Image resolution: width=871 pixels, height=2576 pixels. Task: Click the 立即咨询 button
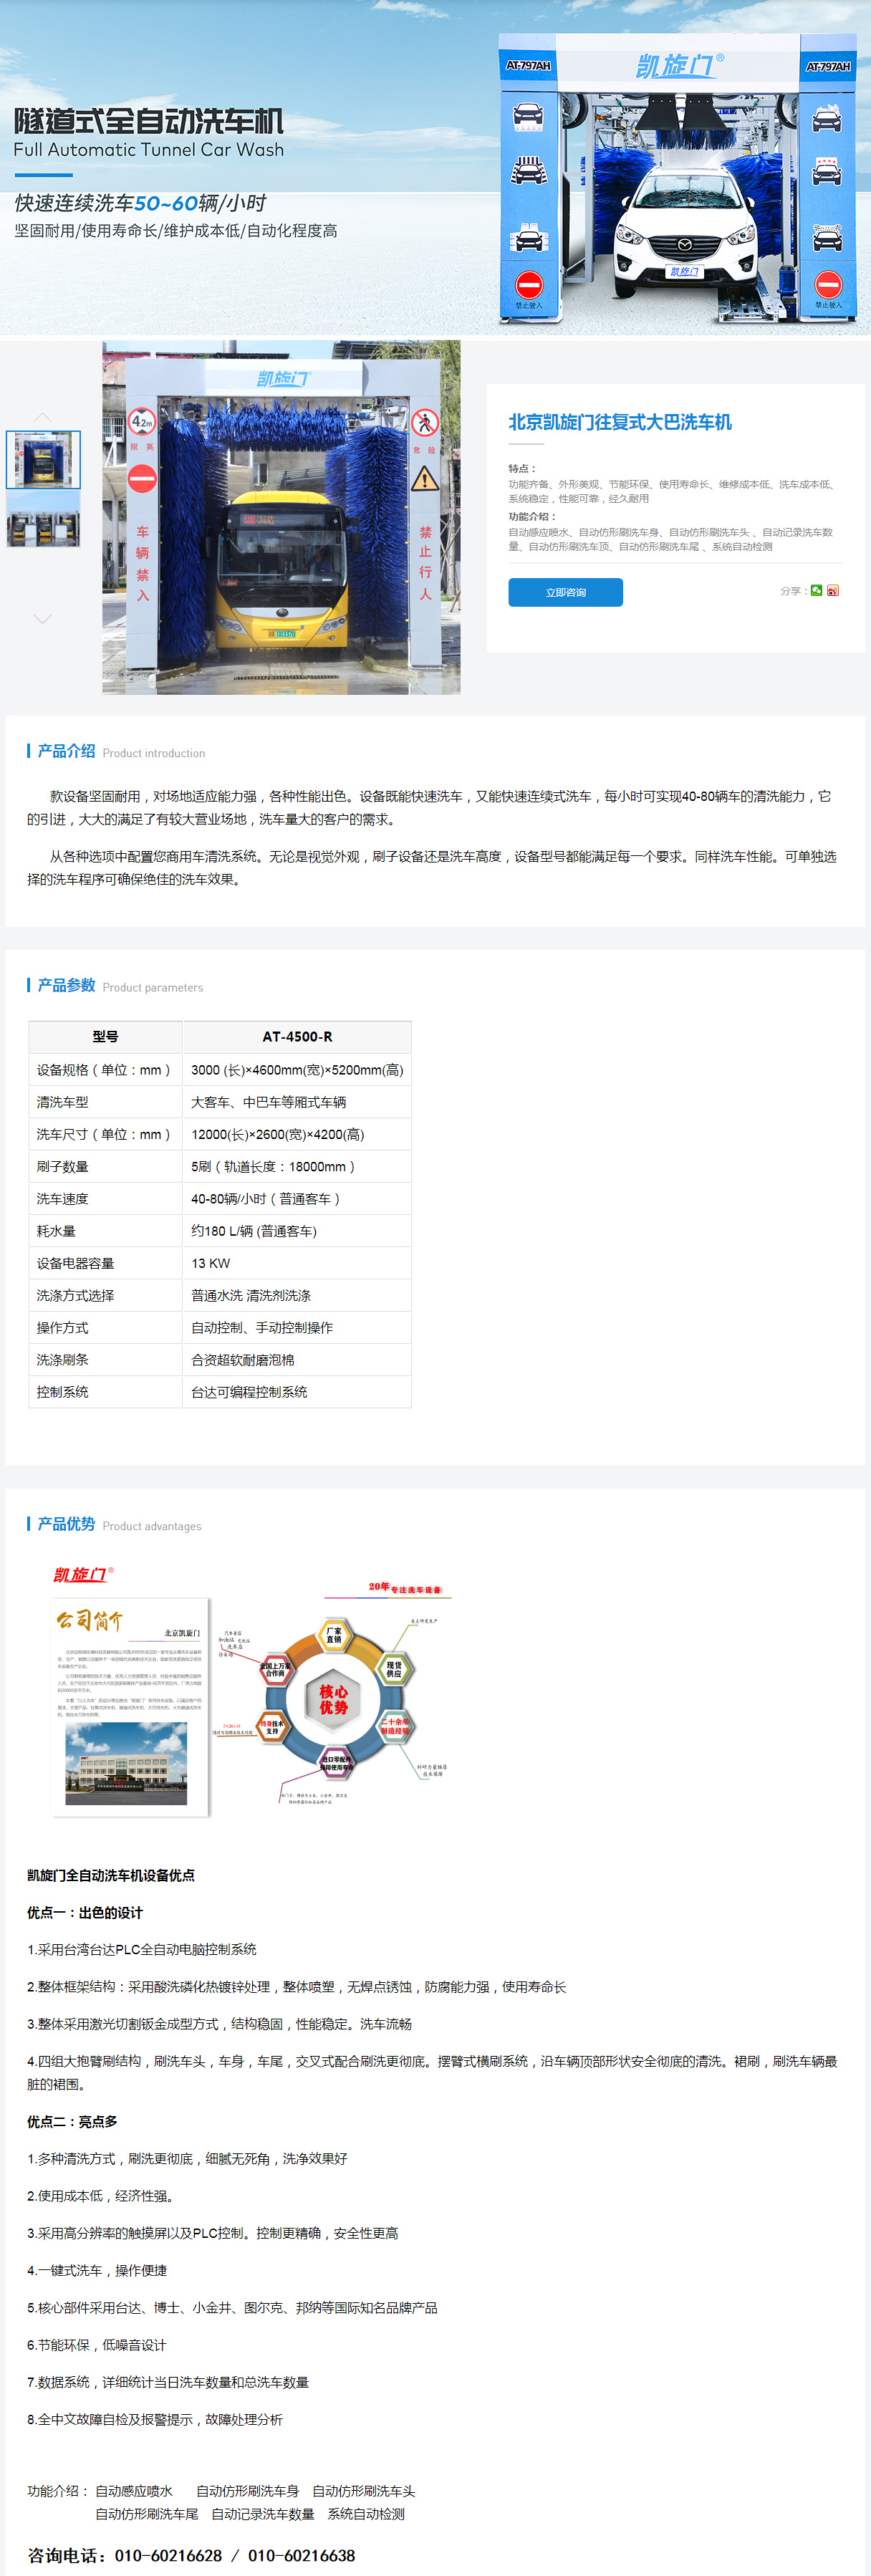tap(565, 592)
